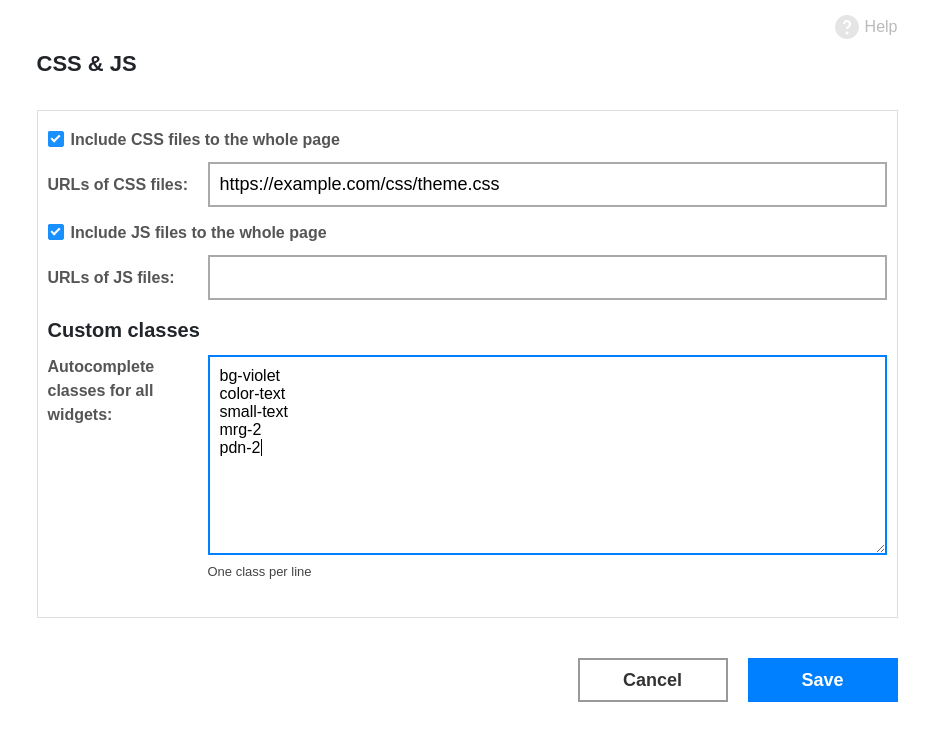Place cursor on the mrg-2 line

[240, 429]
